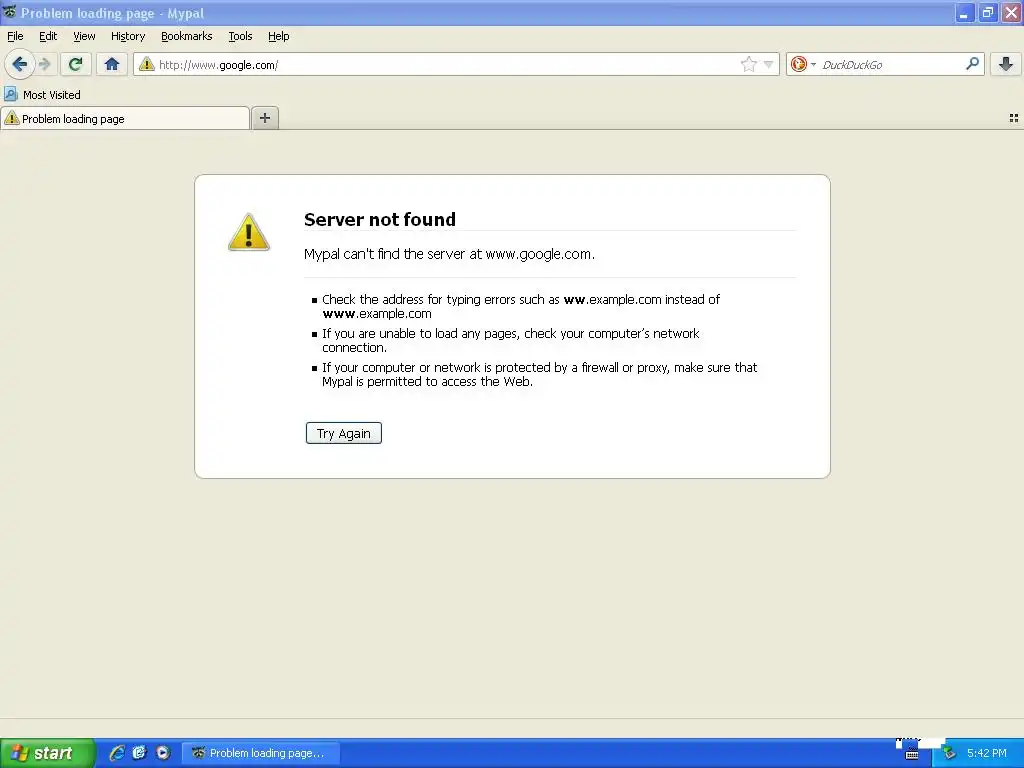Open the Home page via house icon
The width and height of the screenshot is (1024, 768).
pos(112,64)
